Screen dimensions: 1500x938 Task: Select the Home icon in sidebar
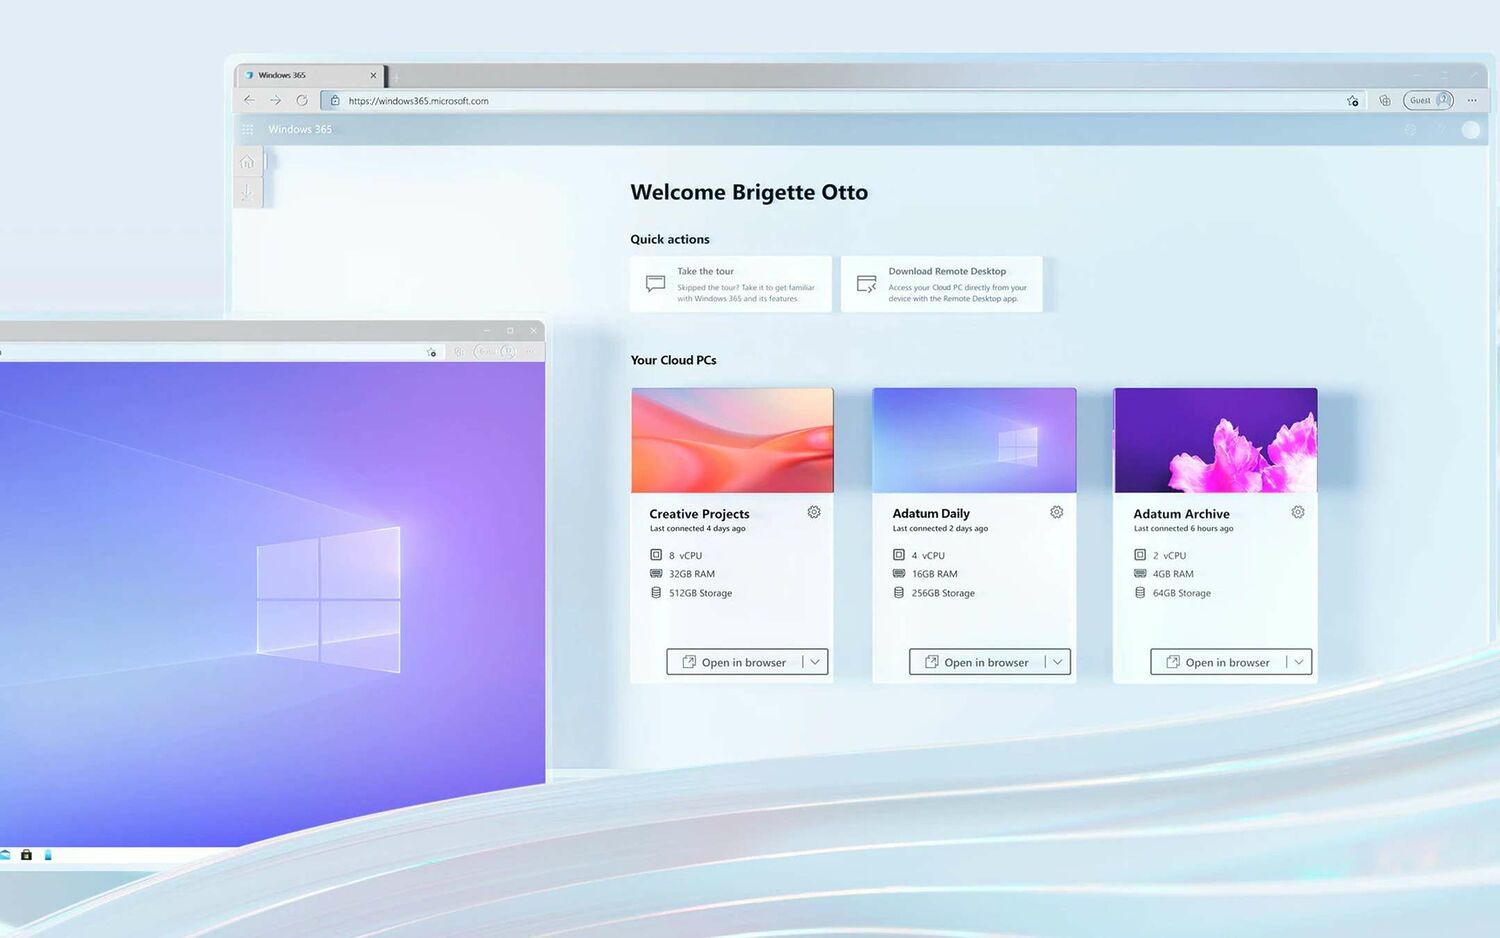point(247,162)
